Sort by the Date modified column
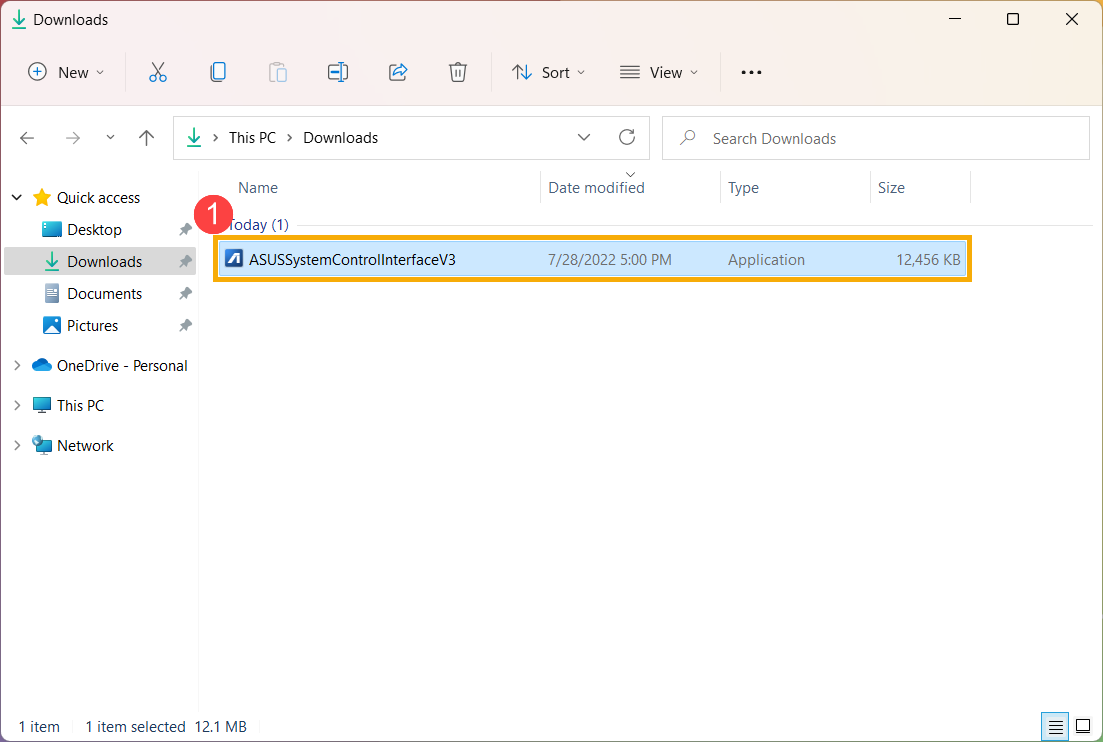The width and height of the screenshot is (1103, 742). [x=596, y=188]
